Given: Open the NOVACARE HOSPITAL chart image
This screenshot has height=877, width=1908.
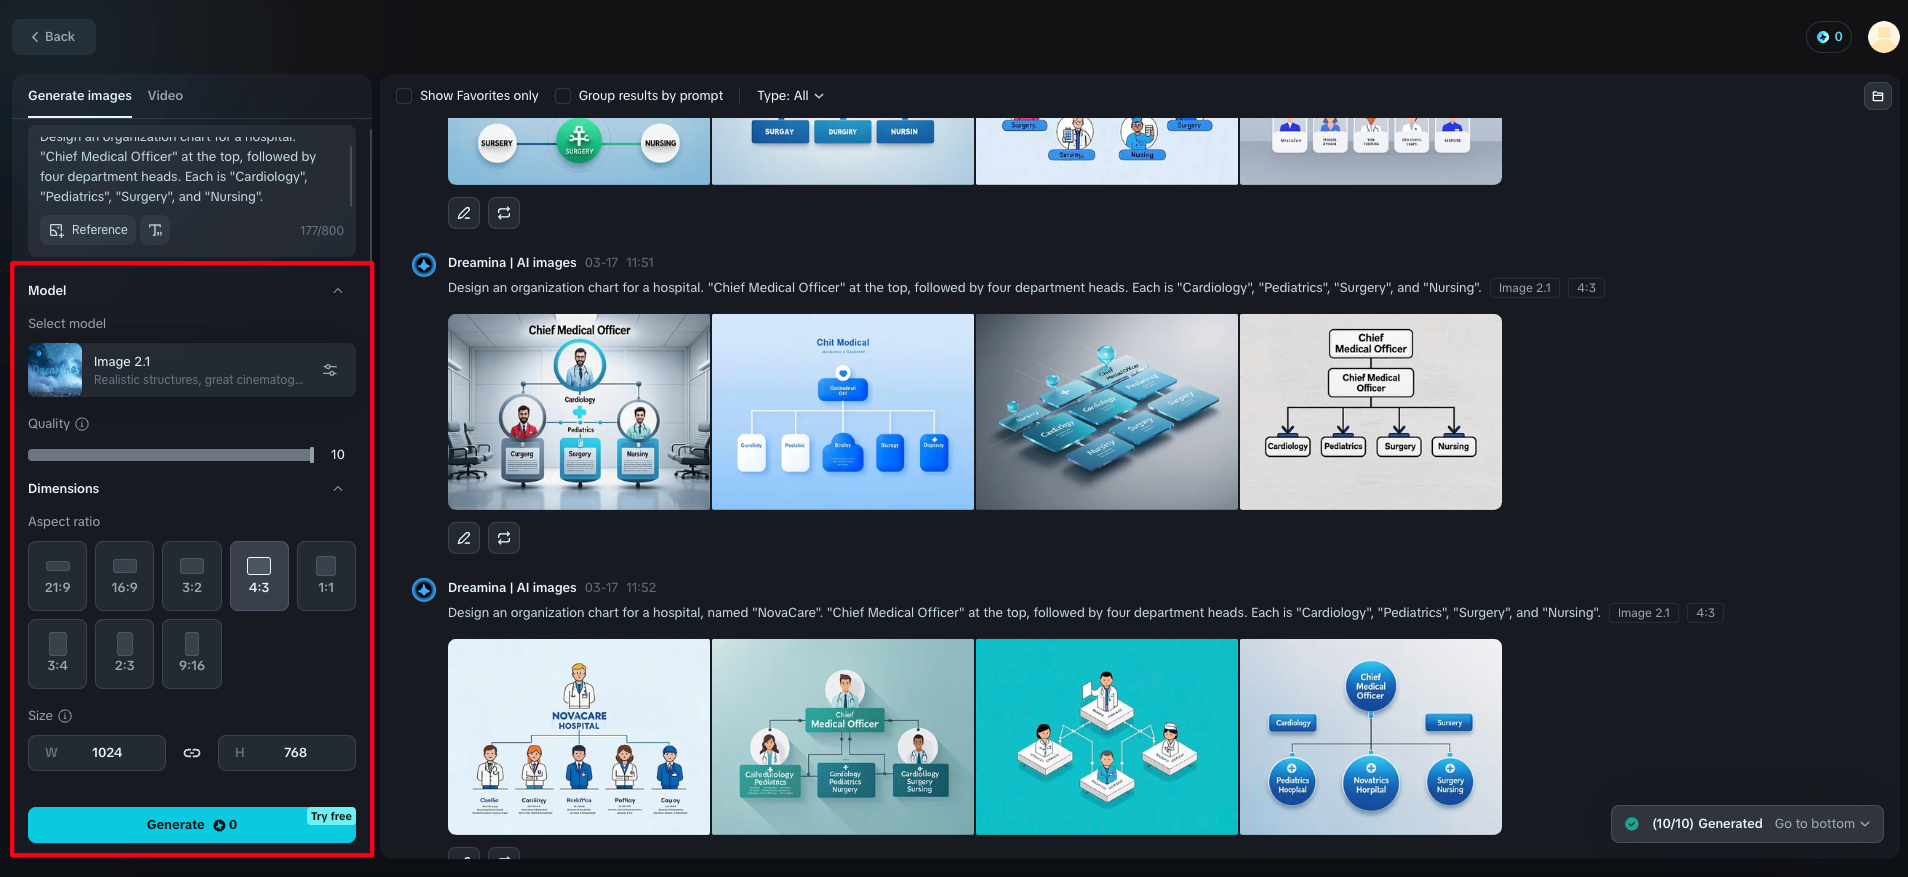Looking at the screenshot, I should tap(579, 737).
